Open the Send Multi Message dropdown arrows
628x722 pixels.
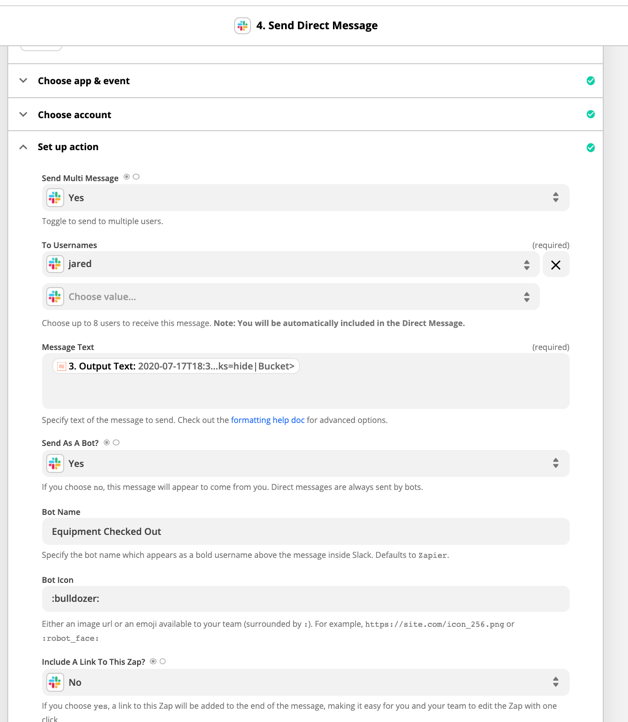click(556, 198)
